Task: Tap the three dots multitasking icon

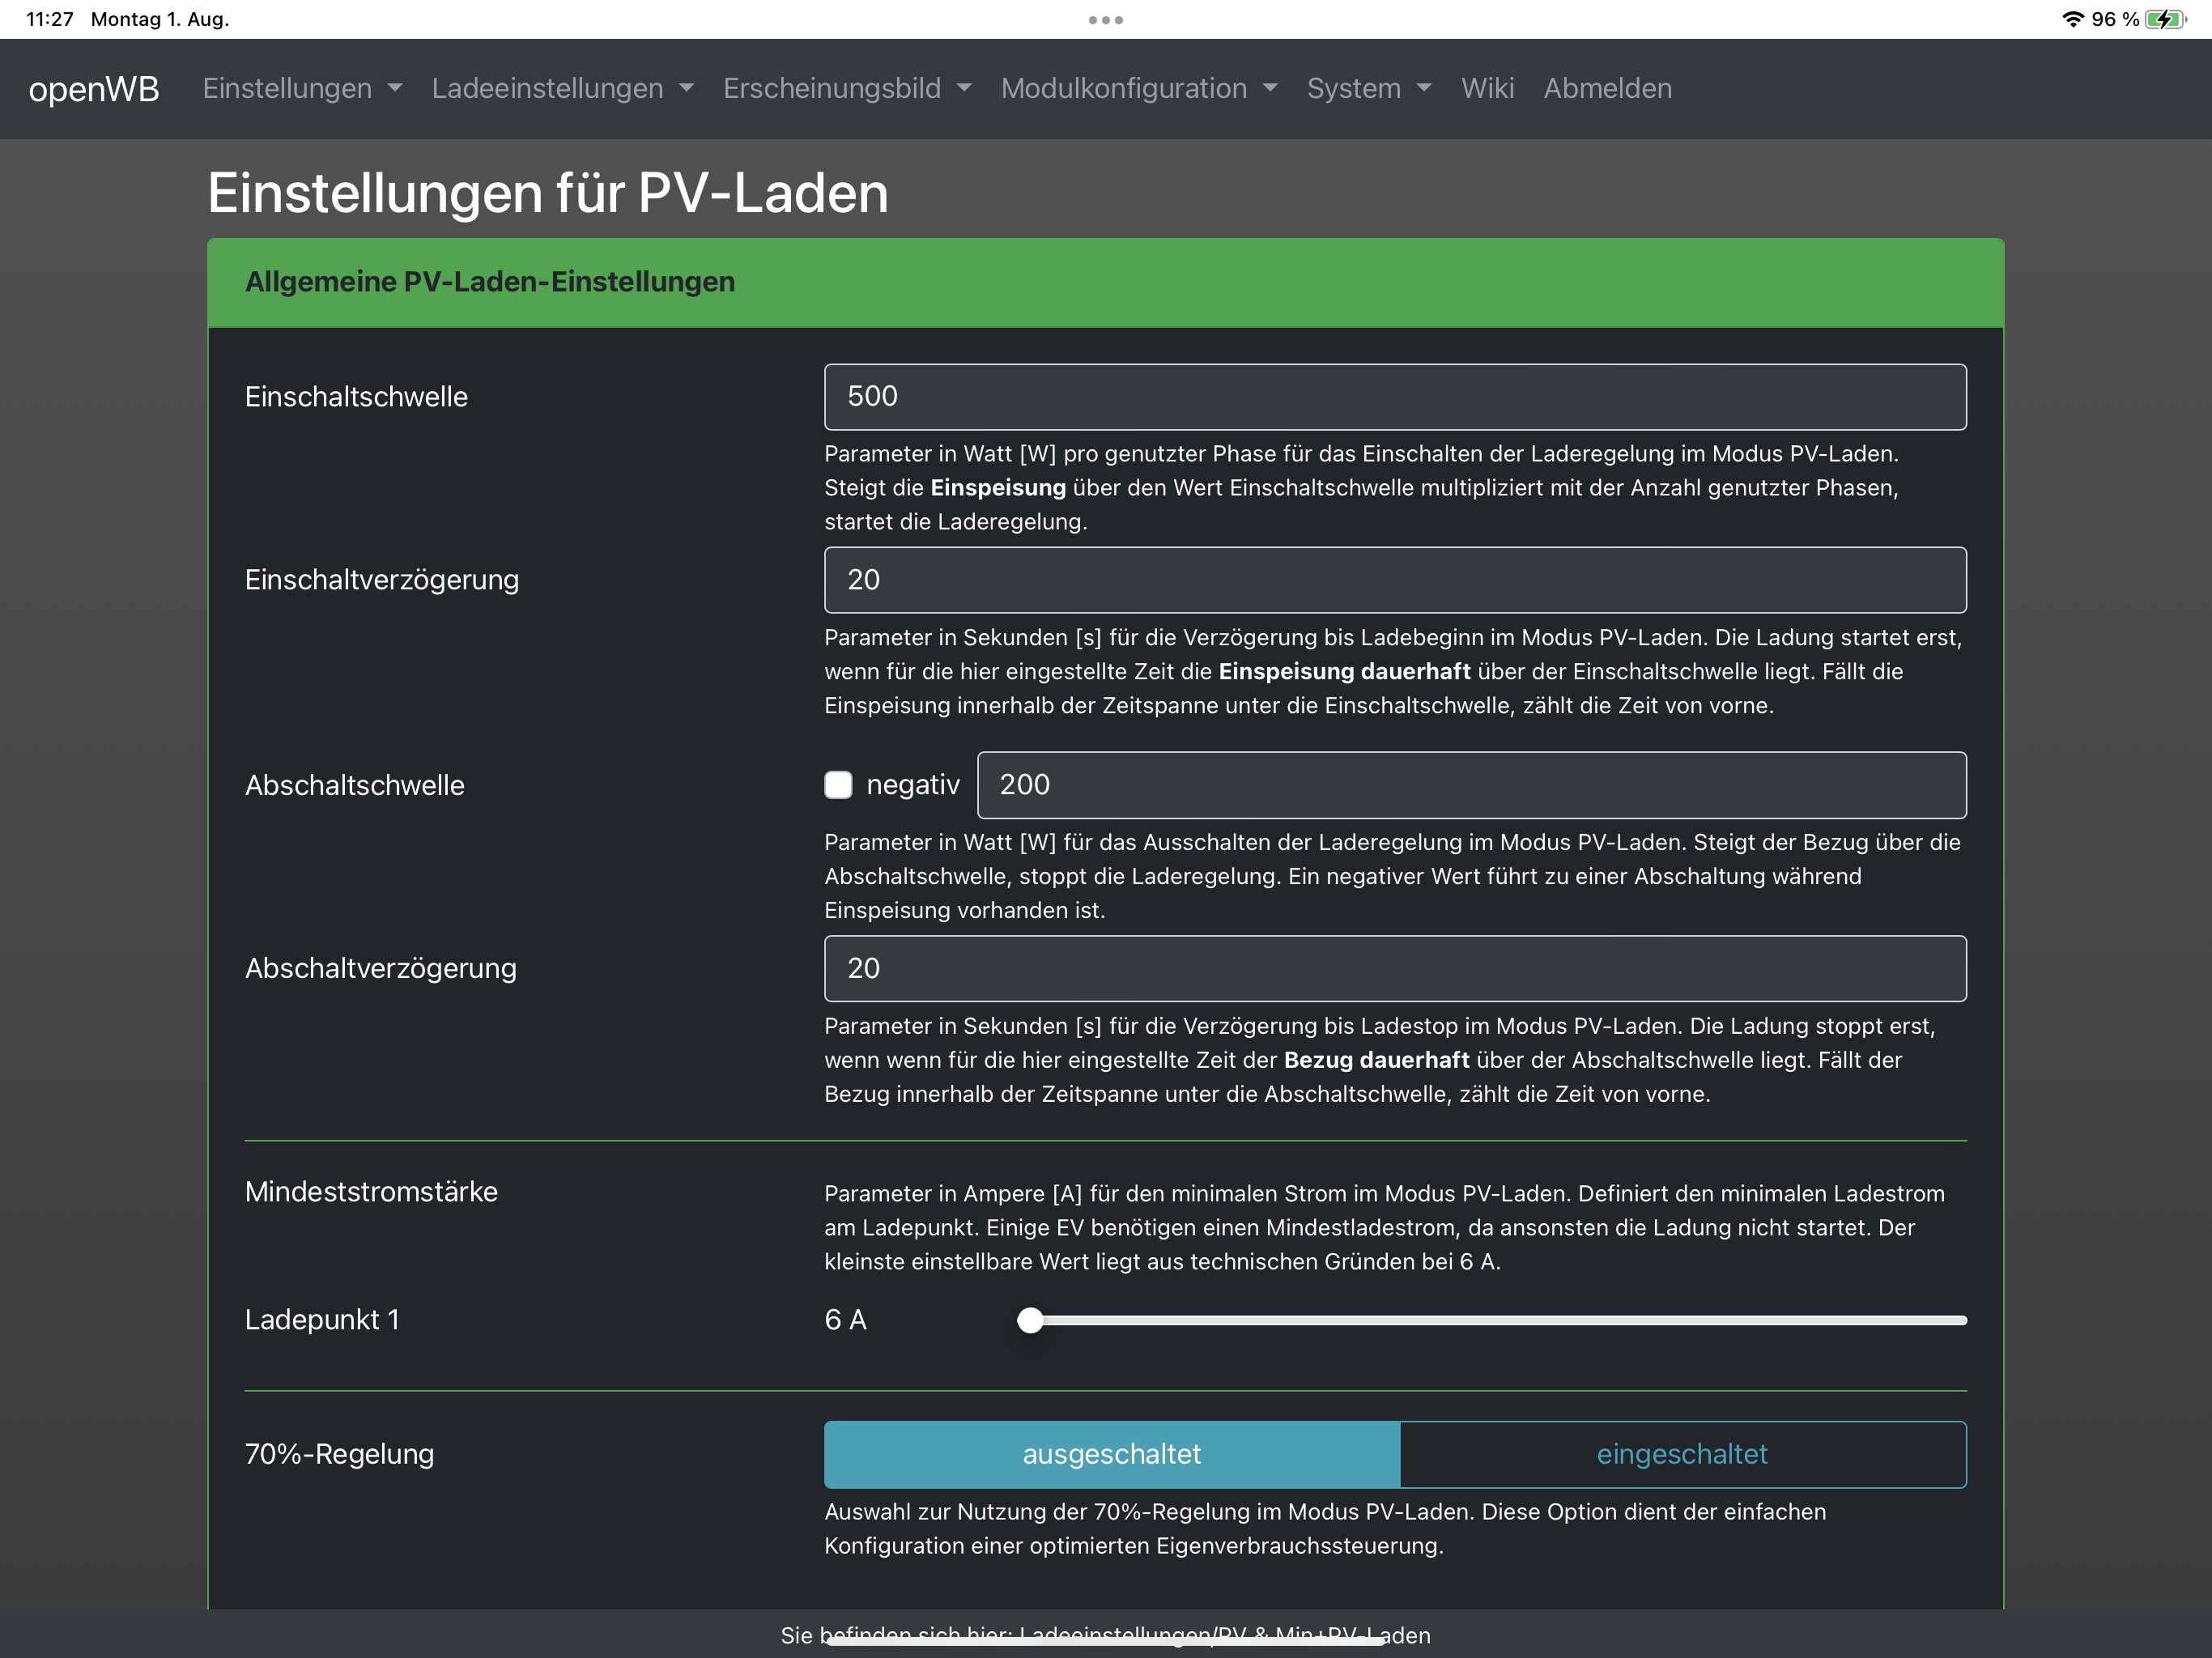Action: click(1105, 20)
